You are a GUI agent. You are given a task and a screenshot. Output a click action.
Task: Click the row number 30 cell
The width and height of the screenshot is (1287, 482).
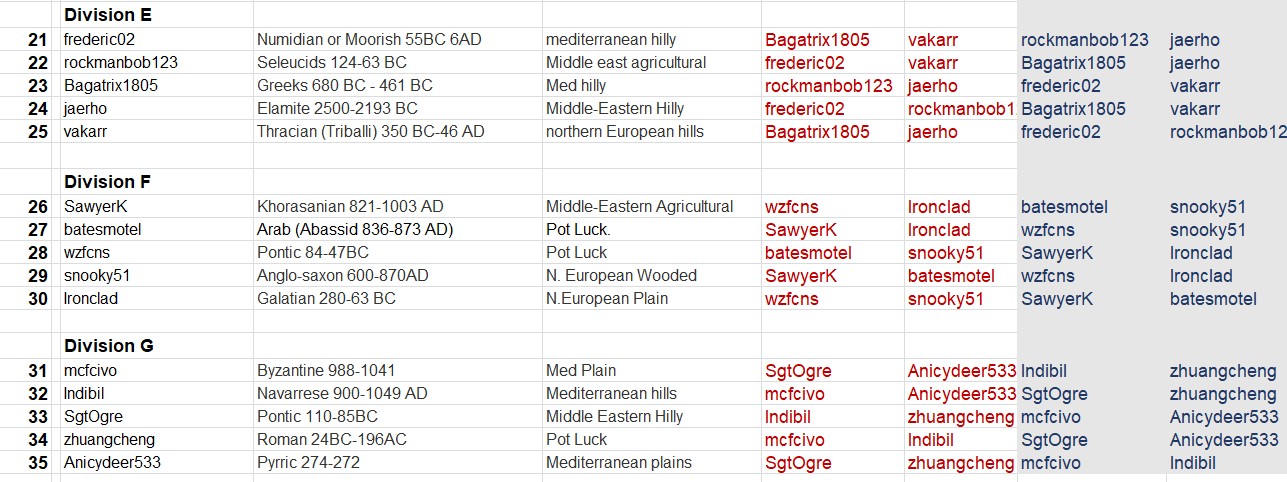coord(37,299)
